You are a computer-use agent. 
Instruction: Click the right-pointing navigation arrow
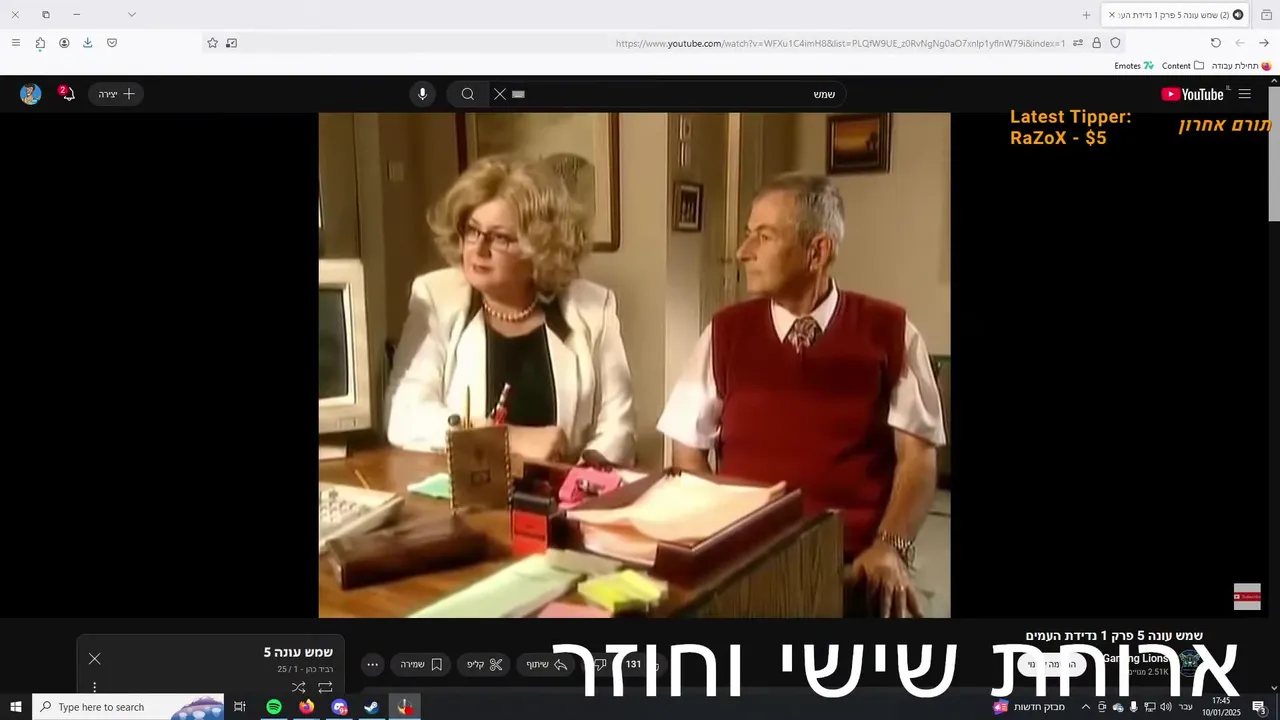point(1264,43)
